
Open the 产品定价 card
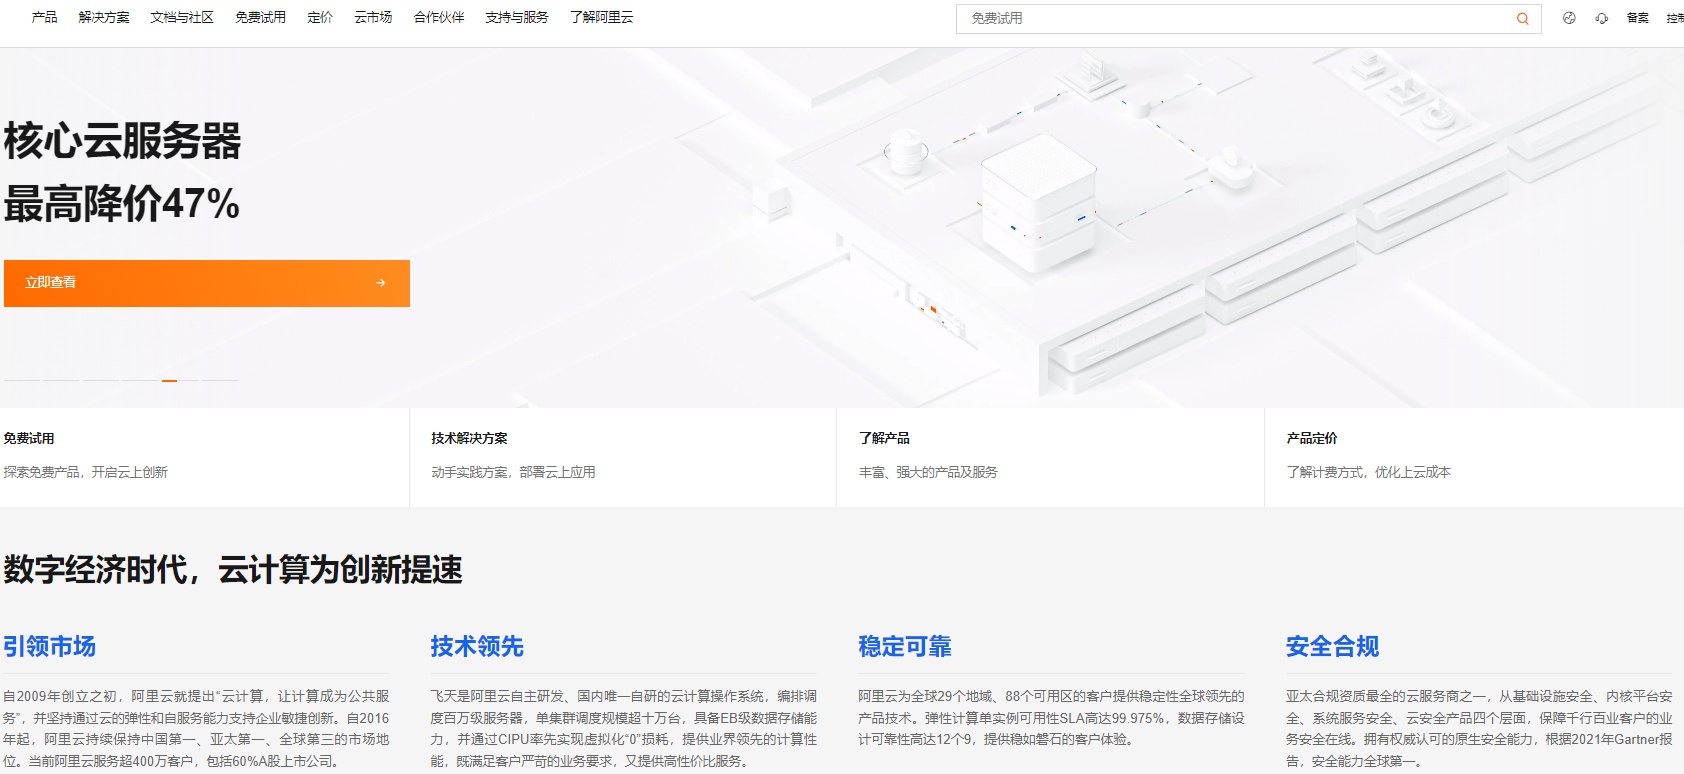(1474, 457)
